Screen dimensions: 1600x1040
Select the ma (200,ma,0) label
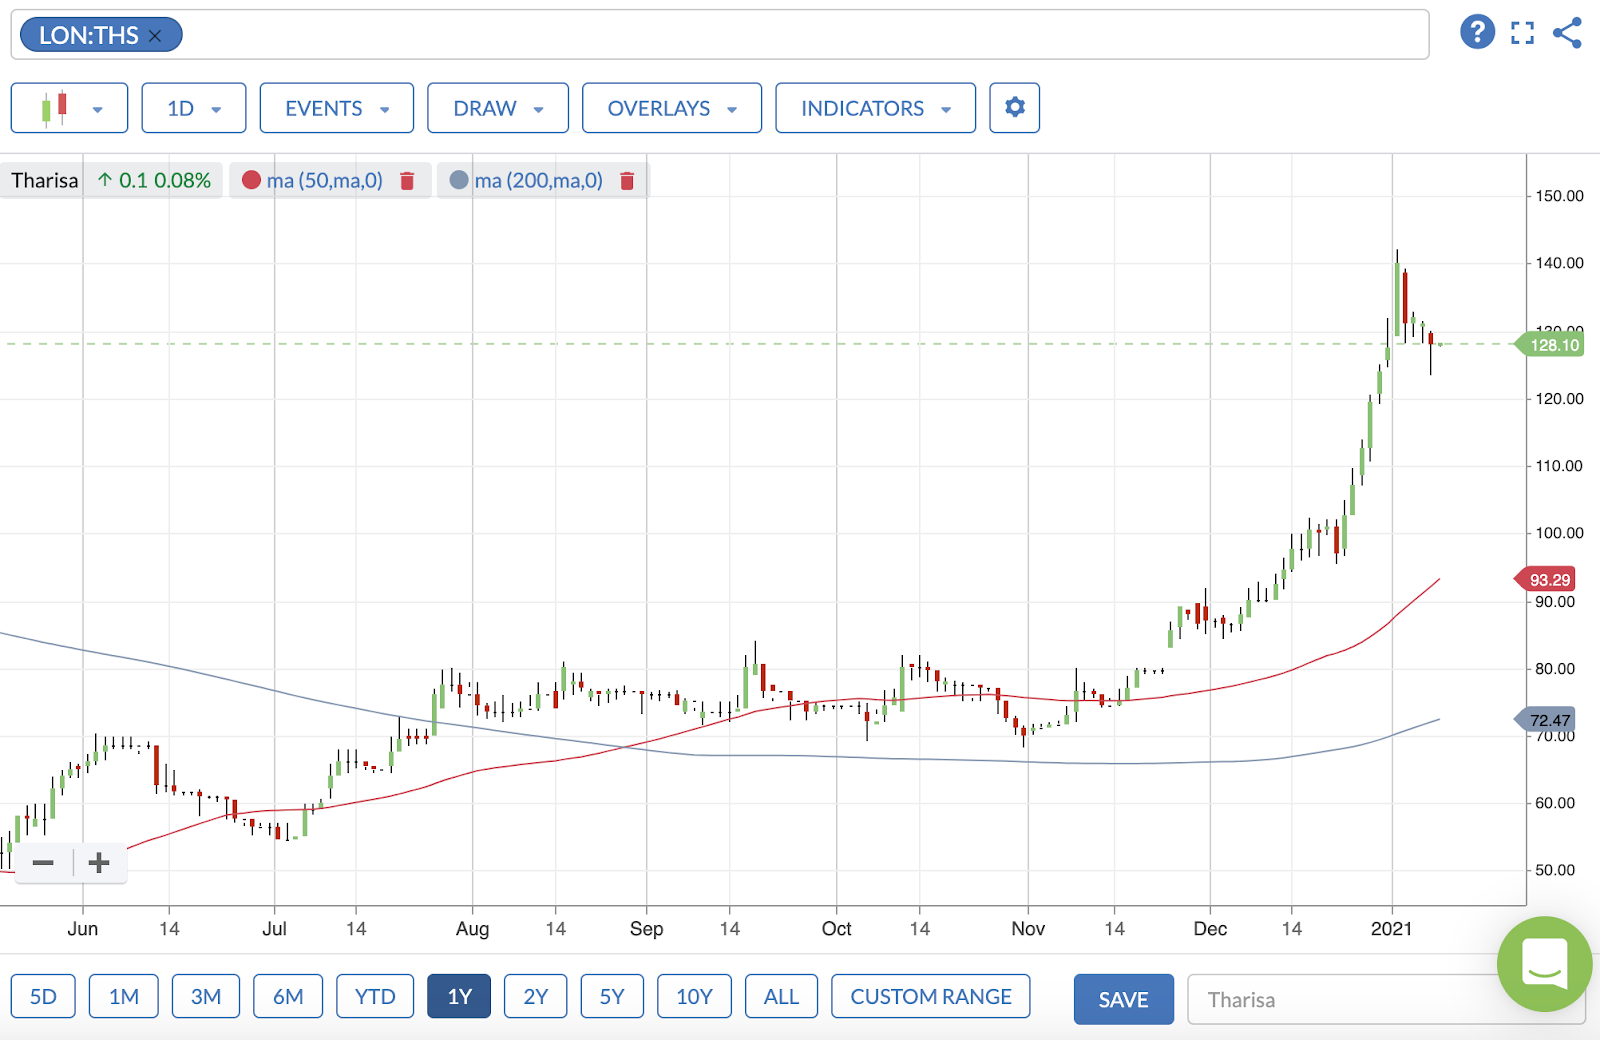pyautogui.click(x=539, y=181)
